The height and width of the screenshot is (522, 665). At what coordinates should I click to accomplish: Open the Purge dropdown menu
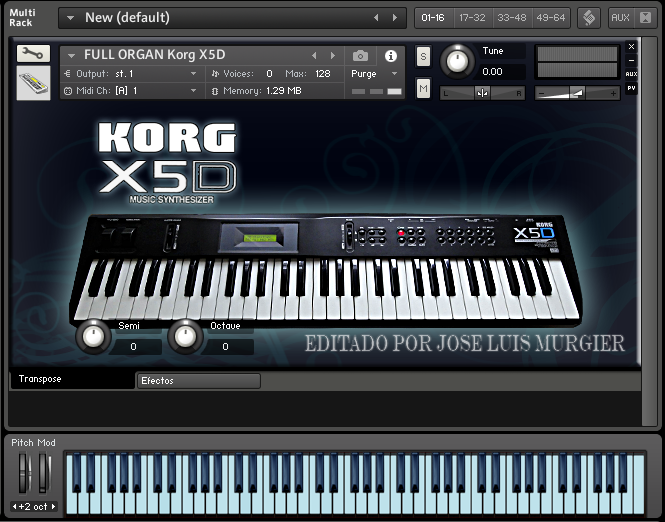point(374,74)
